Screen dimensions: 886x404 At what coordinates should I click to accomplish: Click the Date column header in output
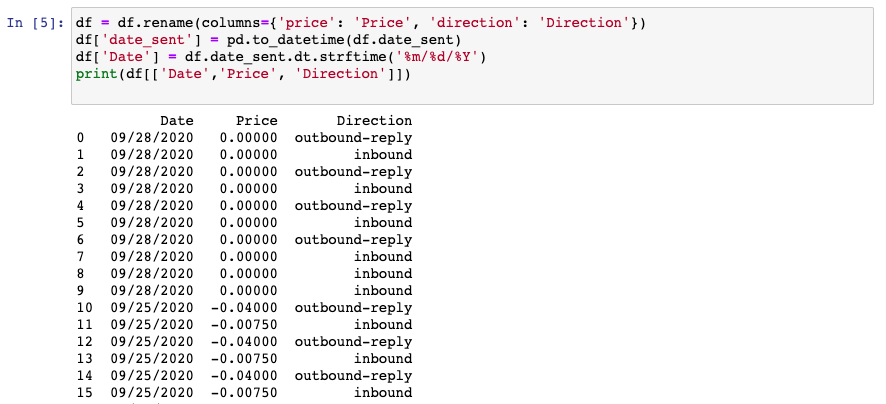[x=177, y=121]
